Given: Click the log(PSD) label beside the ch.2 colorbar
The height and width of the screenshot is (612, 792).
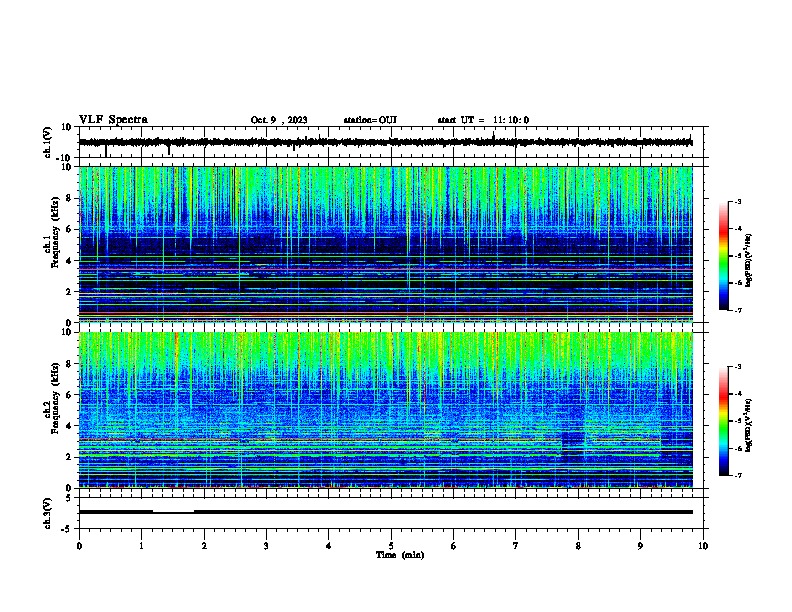Looking at the screenshot, I should coord(748,425).
